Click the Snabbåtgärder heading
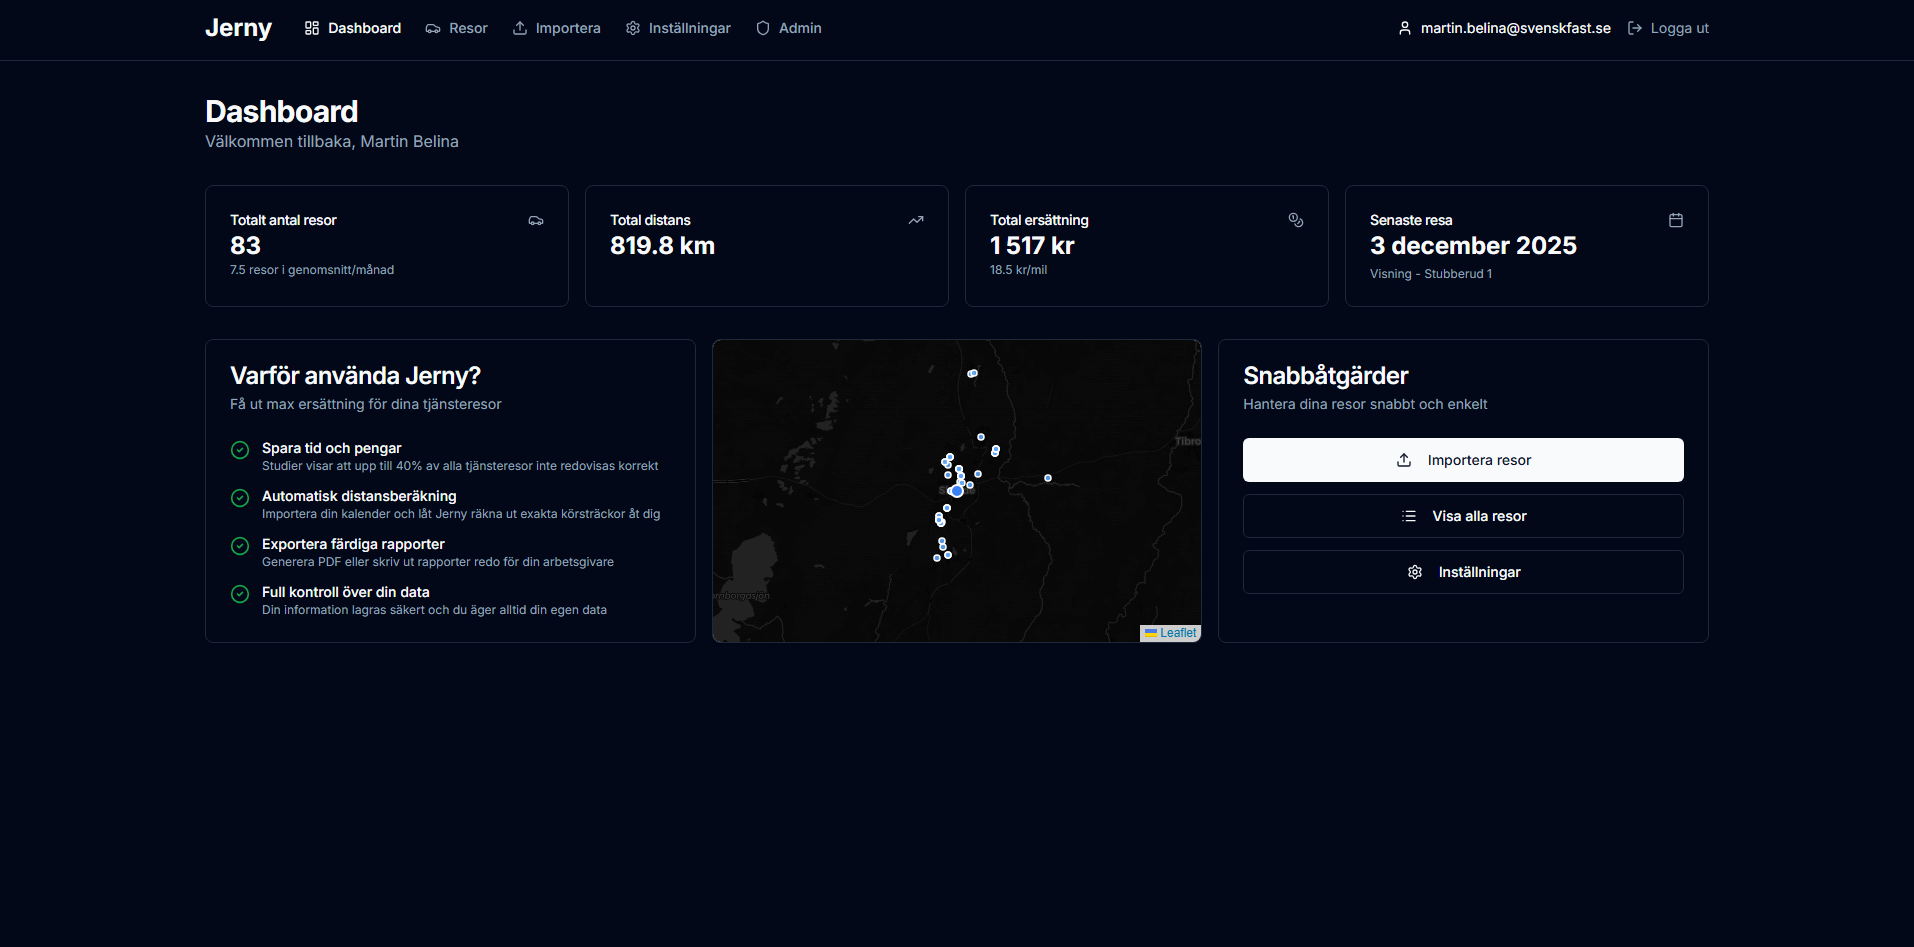 1325,376
